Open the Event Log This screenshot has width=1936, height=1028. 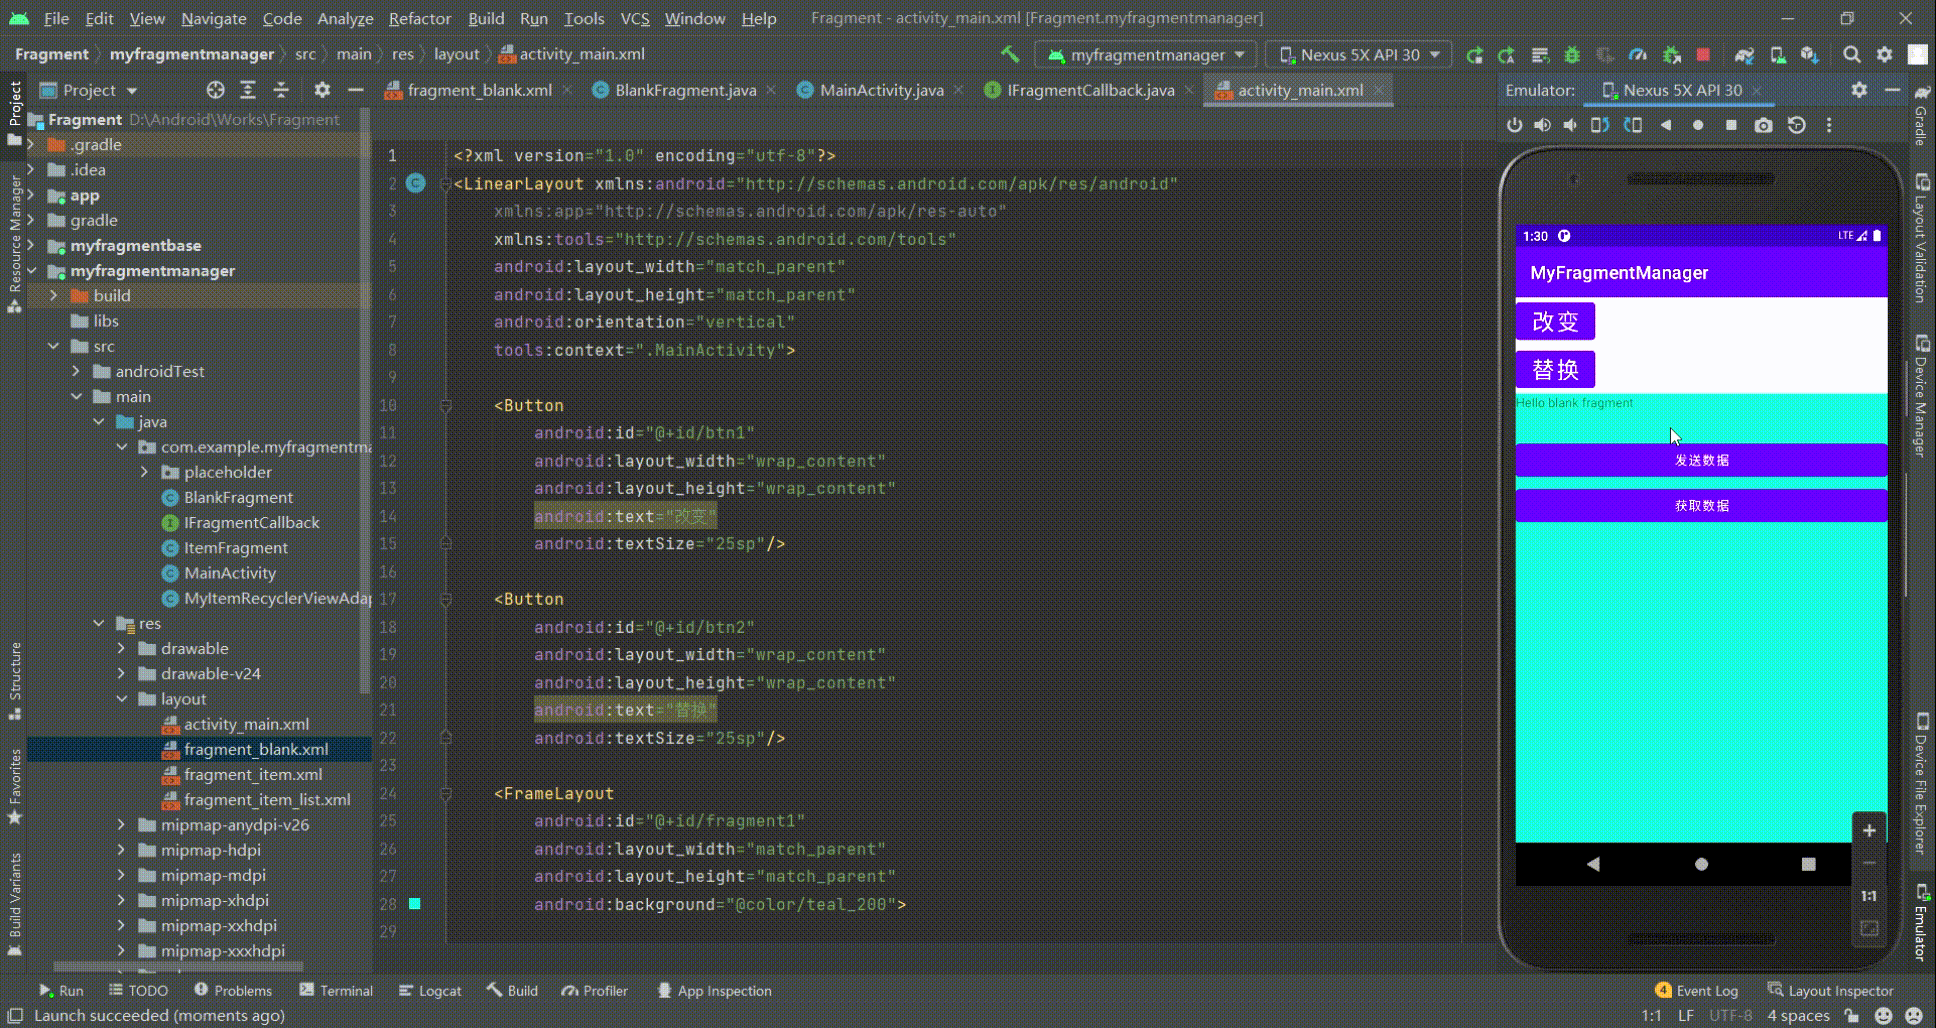[x=1696, y=990]
